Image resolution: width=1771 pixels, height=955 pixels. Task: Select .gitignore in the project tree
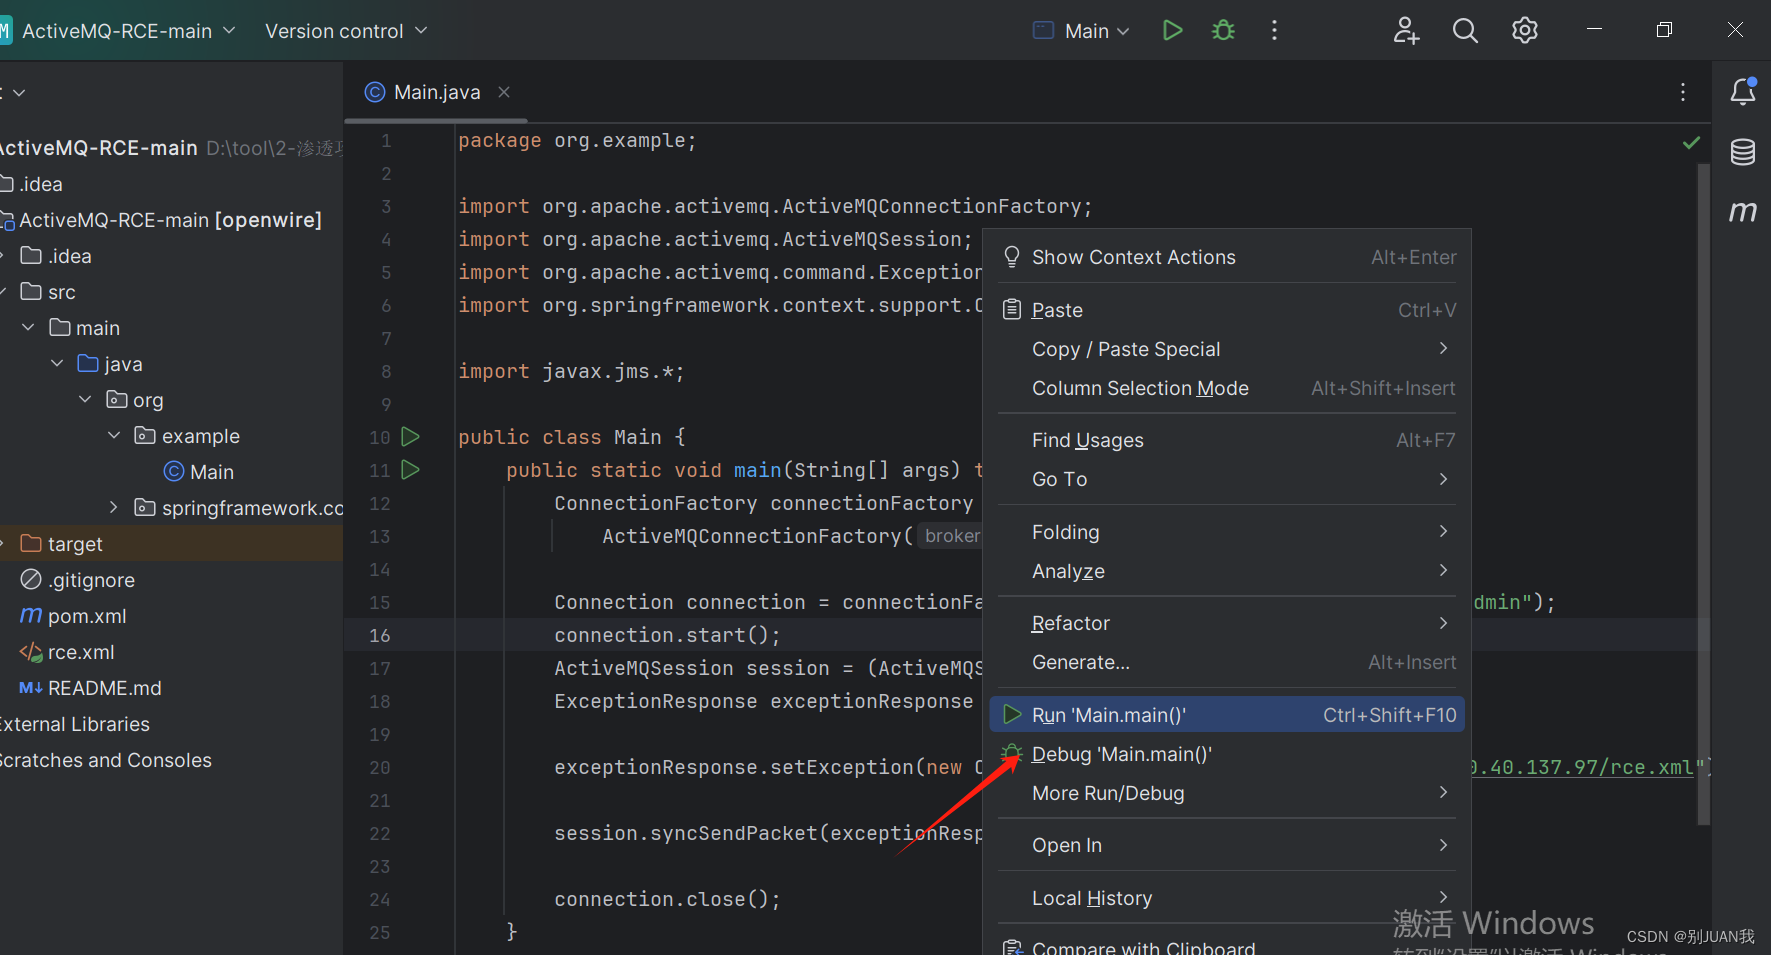[x=78, y=580]
